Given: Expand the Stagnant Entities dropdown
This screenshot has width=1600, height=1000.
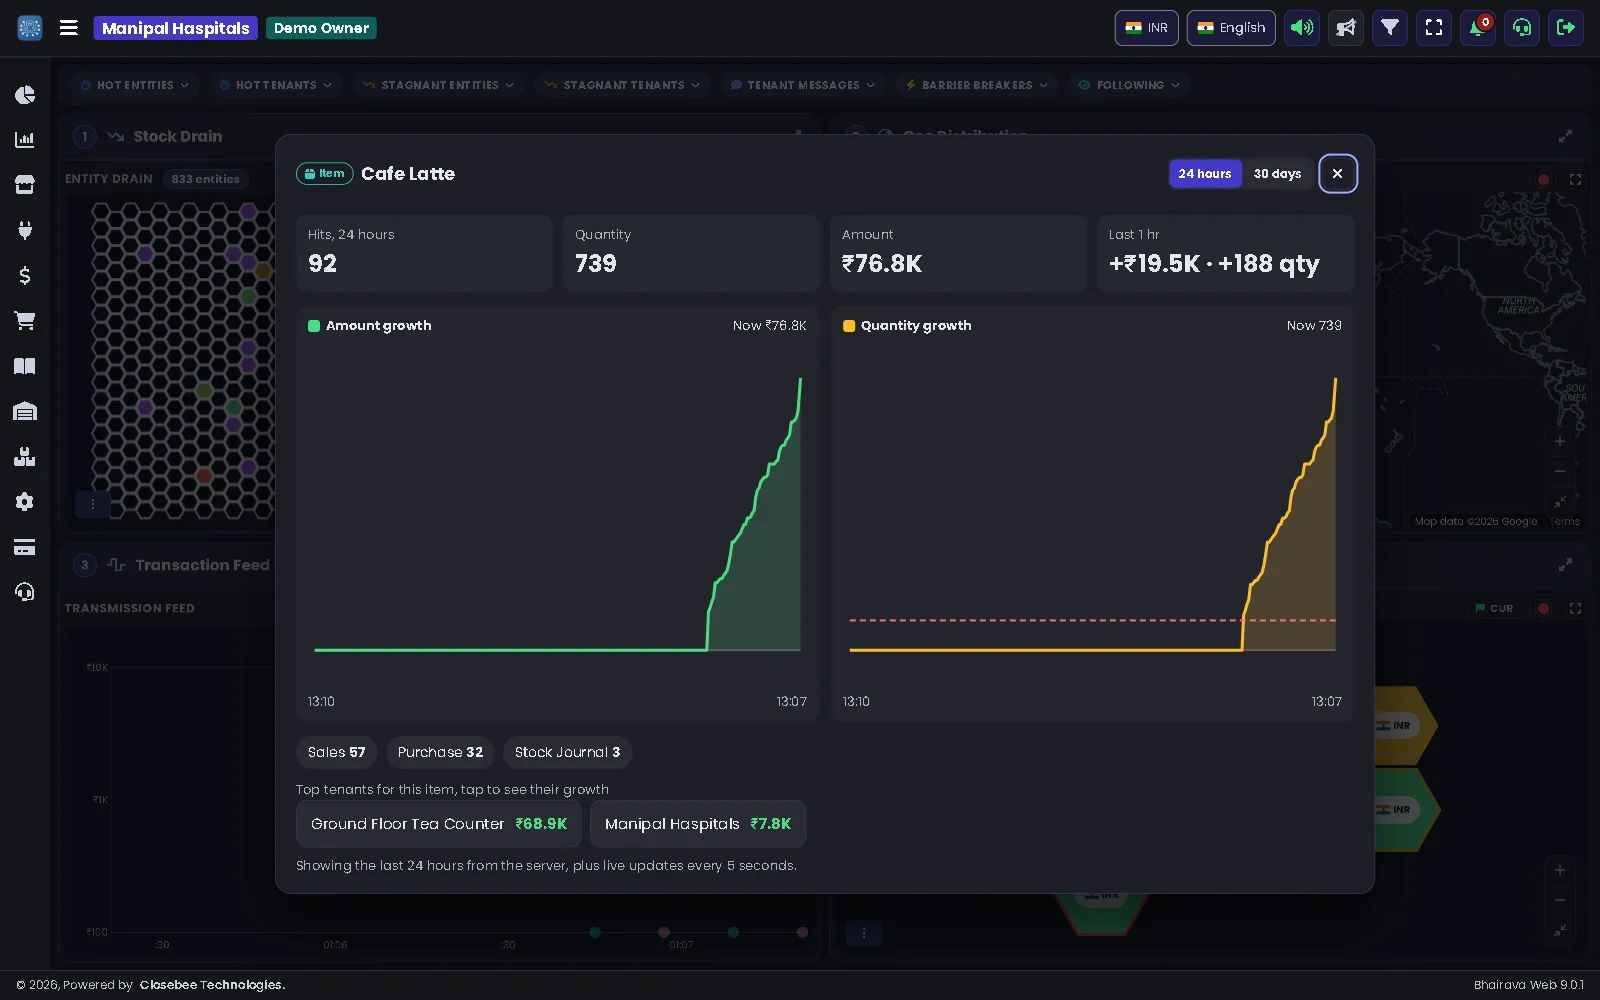Looking at the screenshot, I should point(439,85).
